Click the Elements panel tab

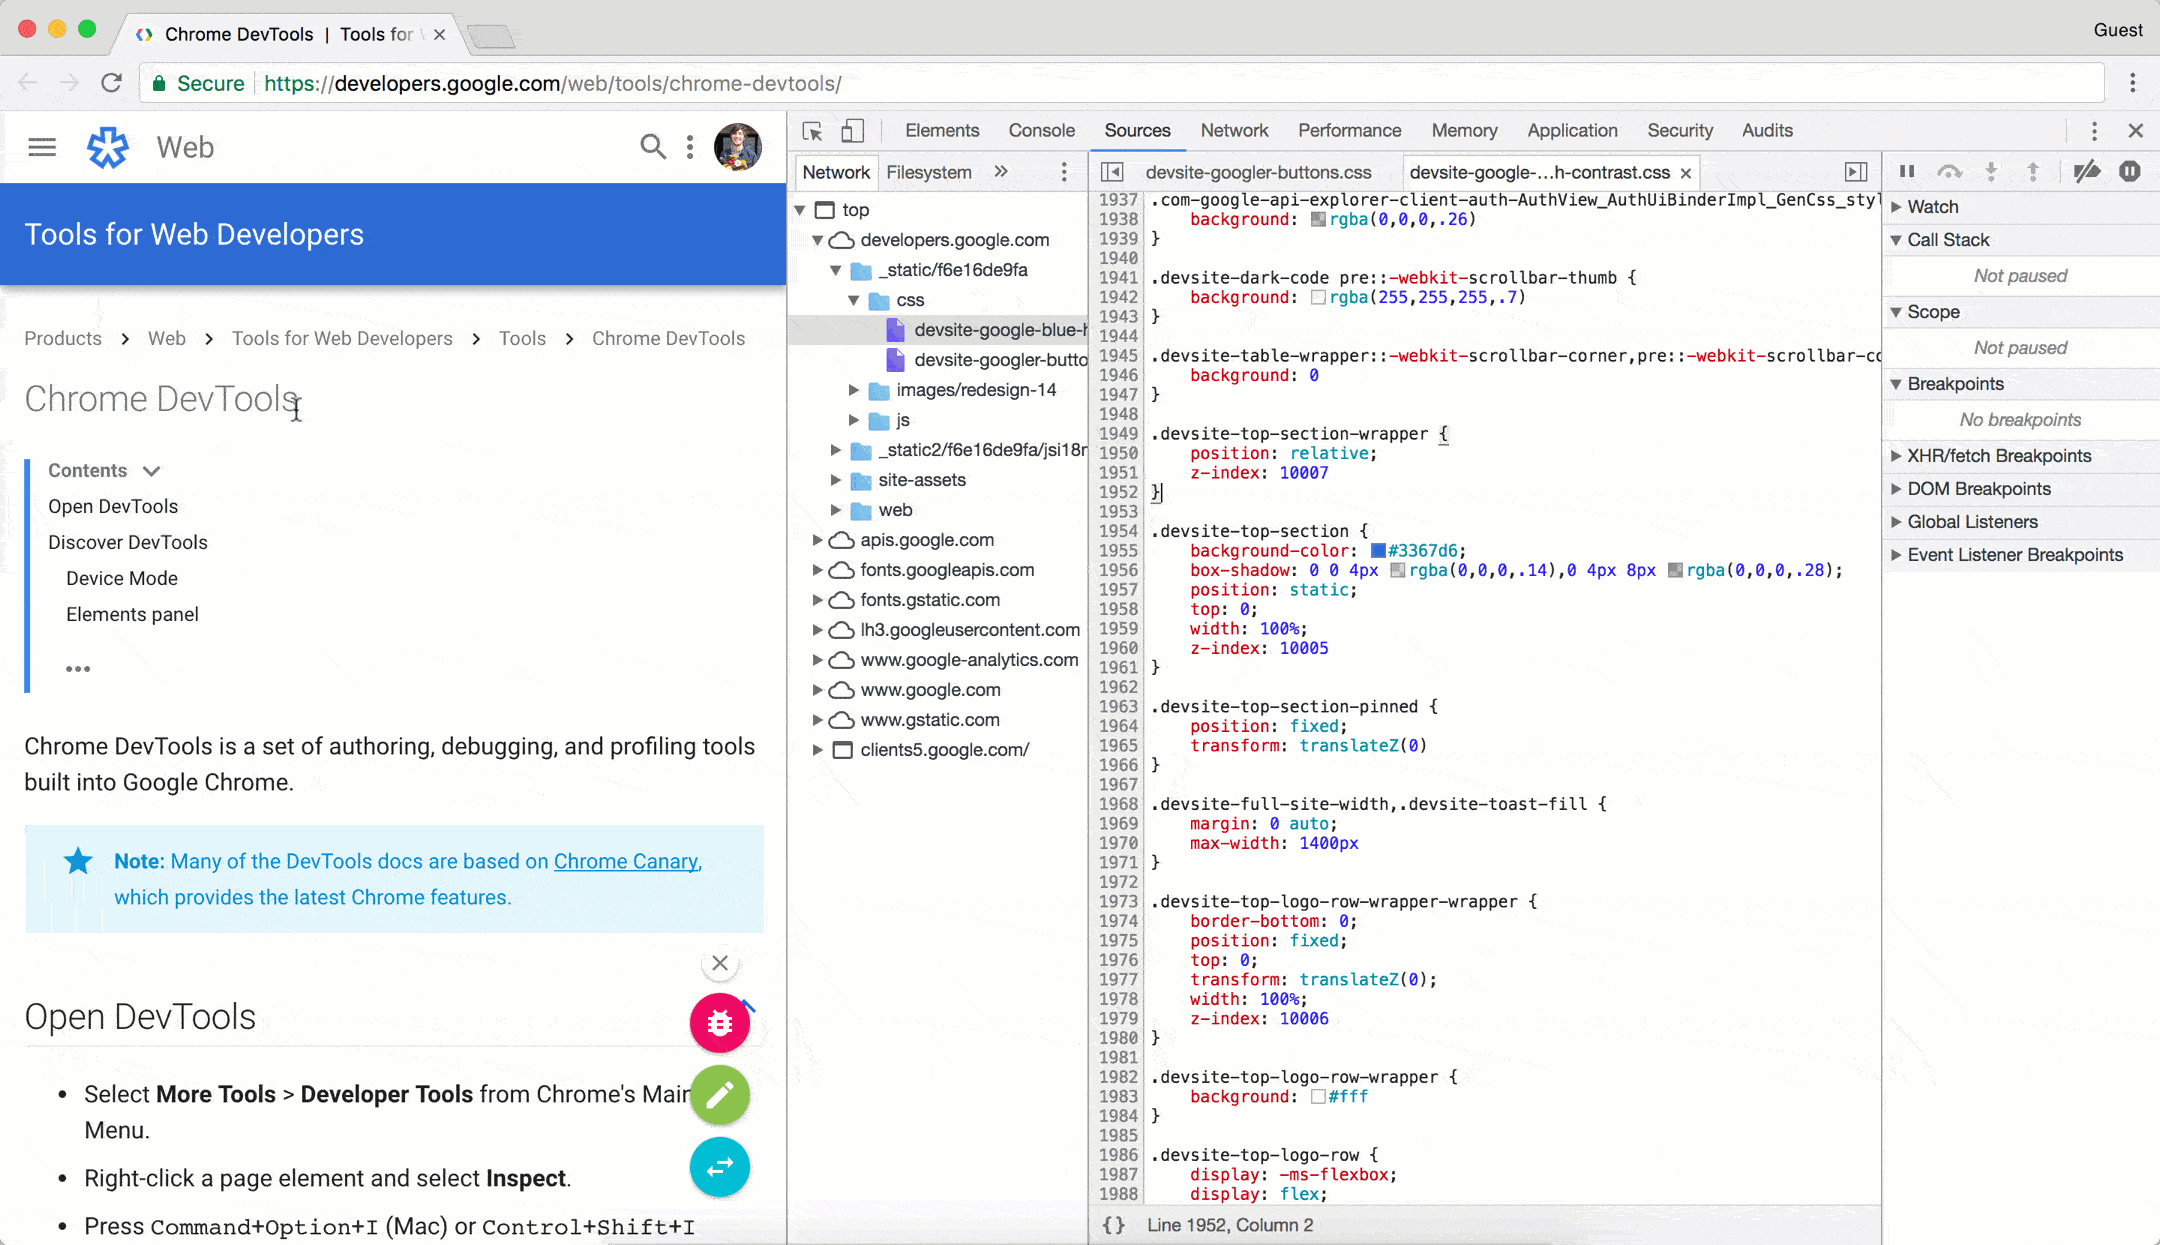click(942, 131)
